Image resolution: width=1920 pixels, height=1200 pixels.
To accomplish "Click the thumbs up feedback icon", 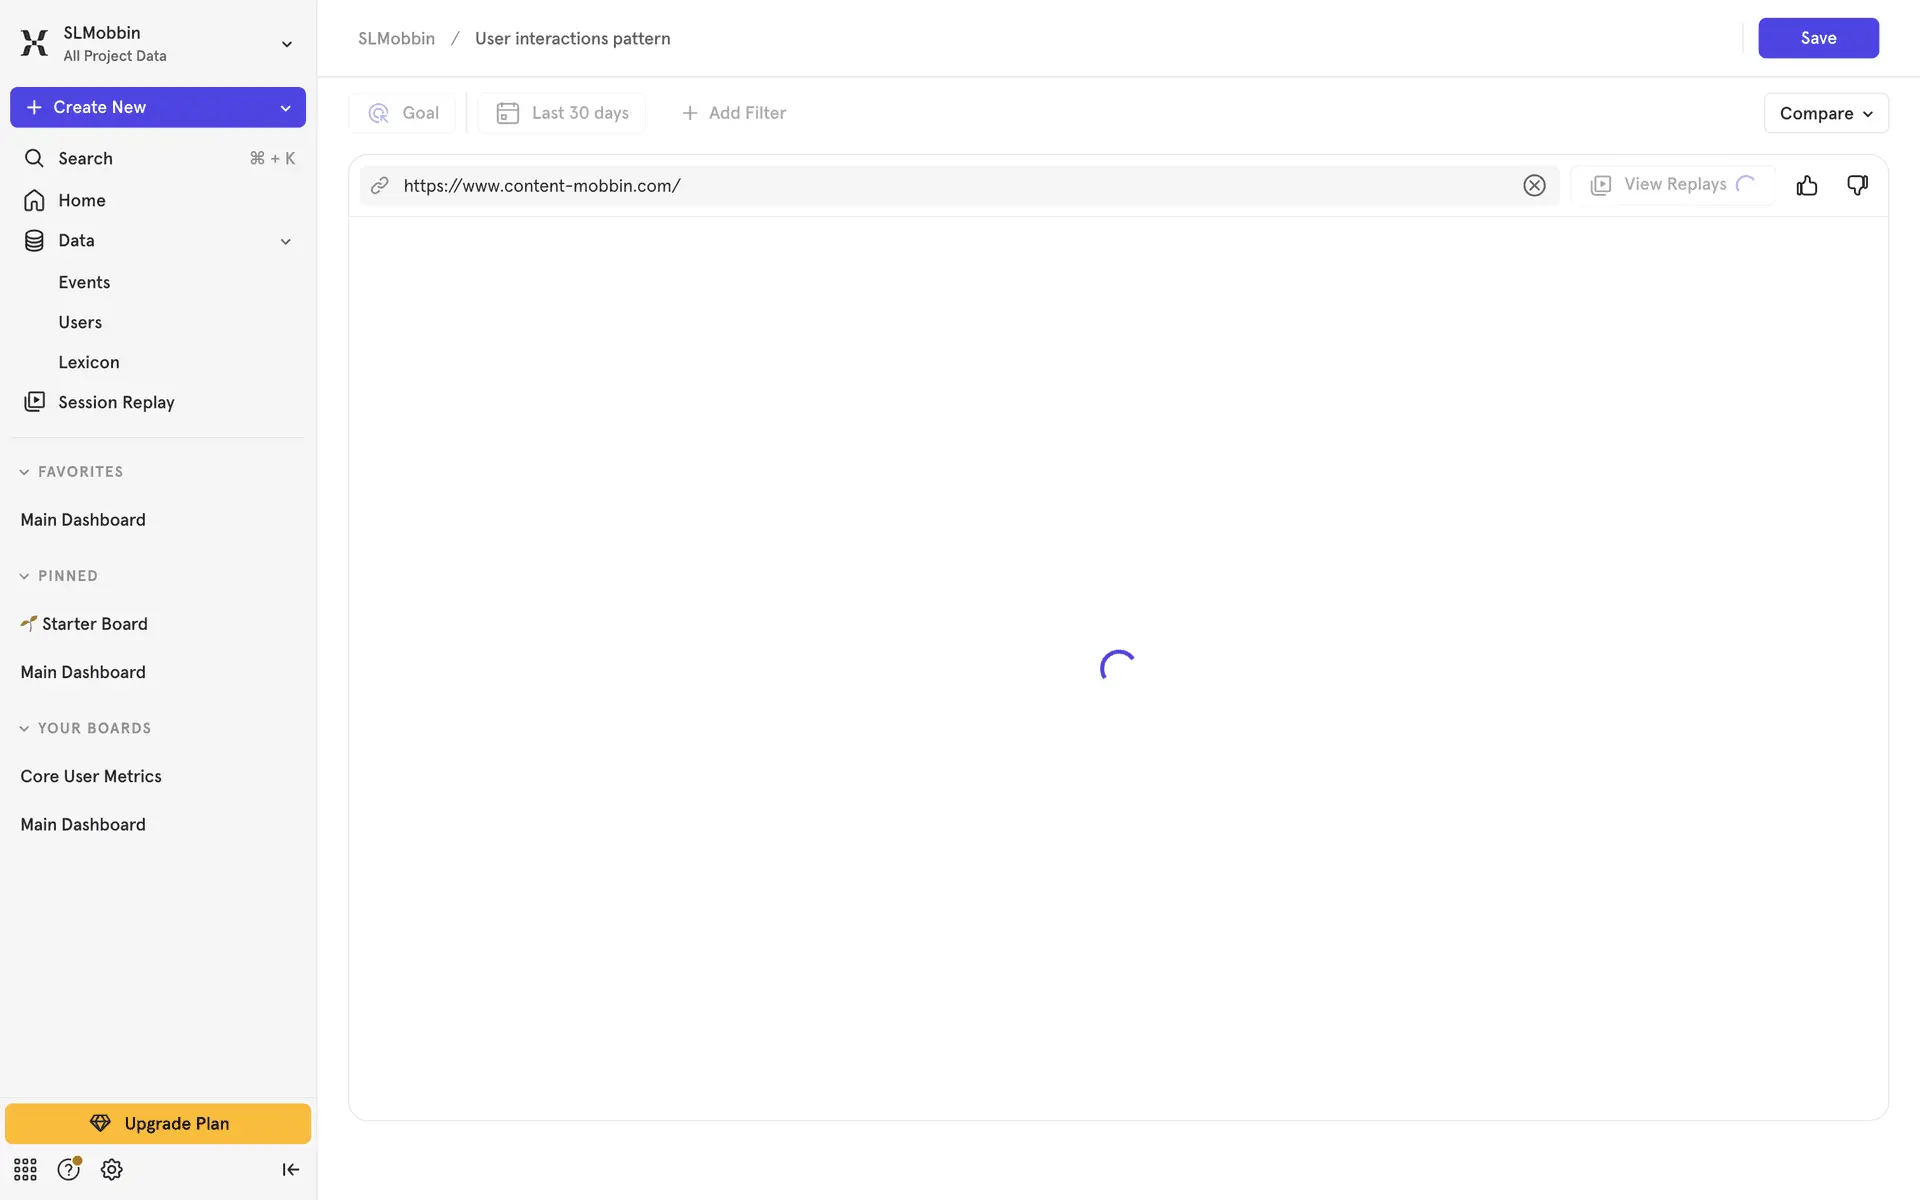I will point(1806,186).
